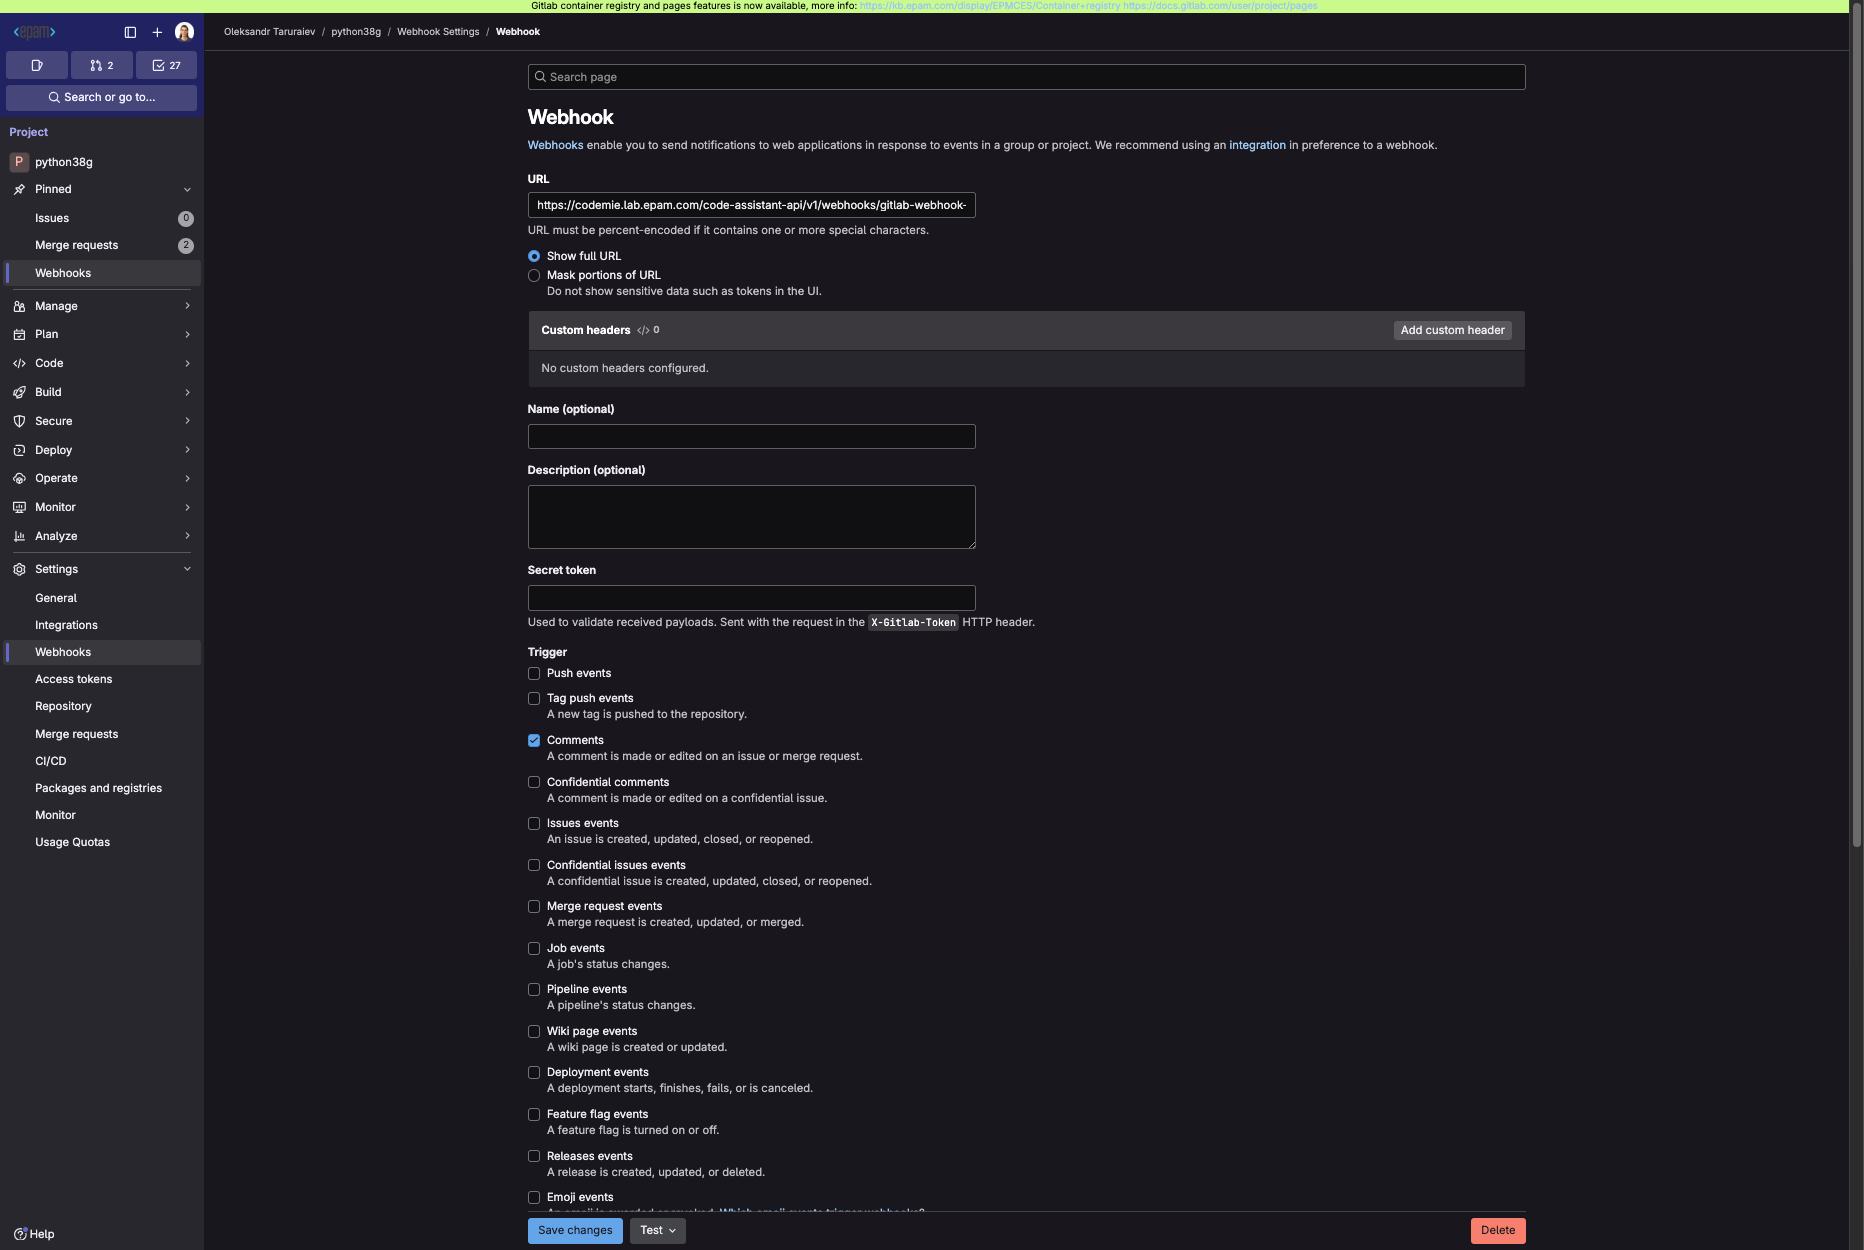Uncheck the Comments trigger
The image size is (1864, 1250).
coord(534,740)
